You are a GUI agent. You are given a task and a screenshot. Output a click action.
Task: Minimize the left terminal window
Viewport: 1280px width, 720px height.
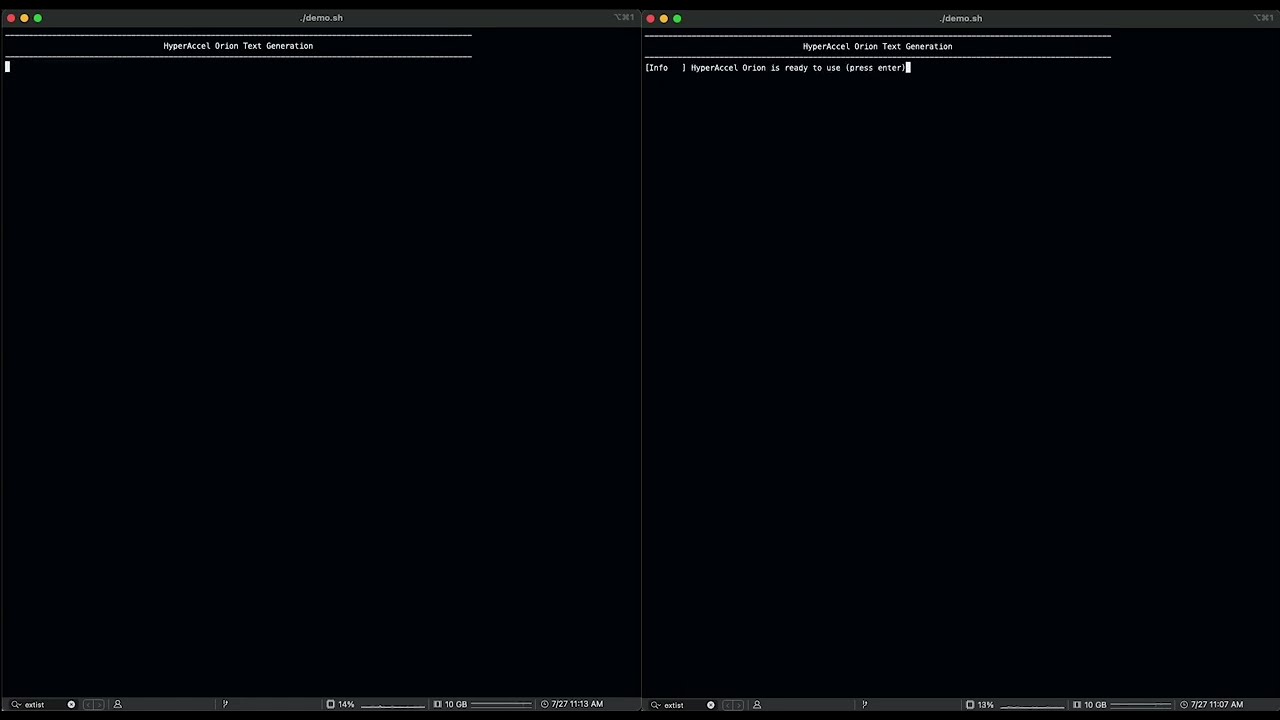coord(24,18)
